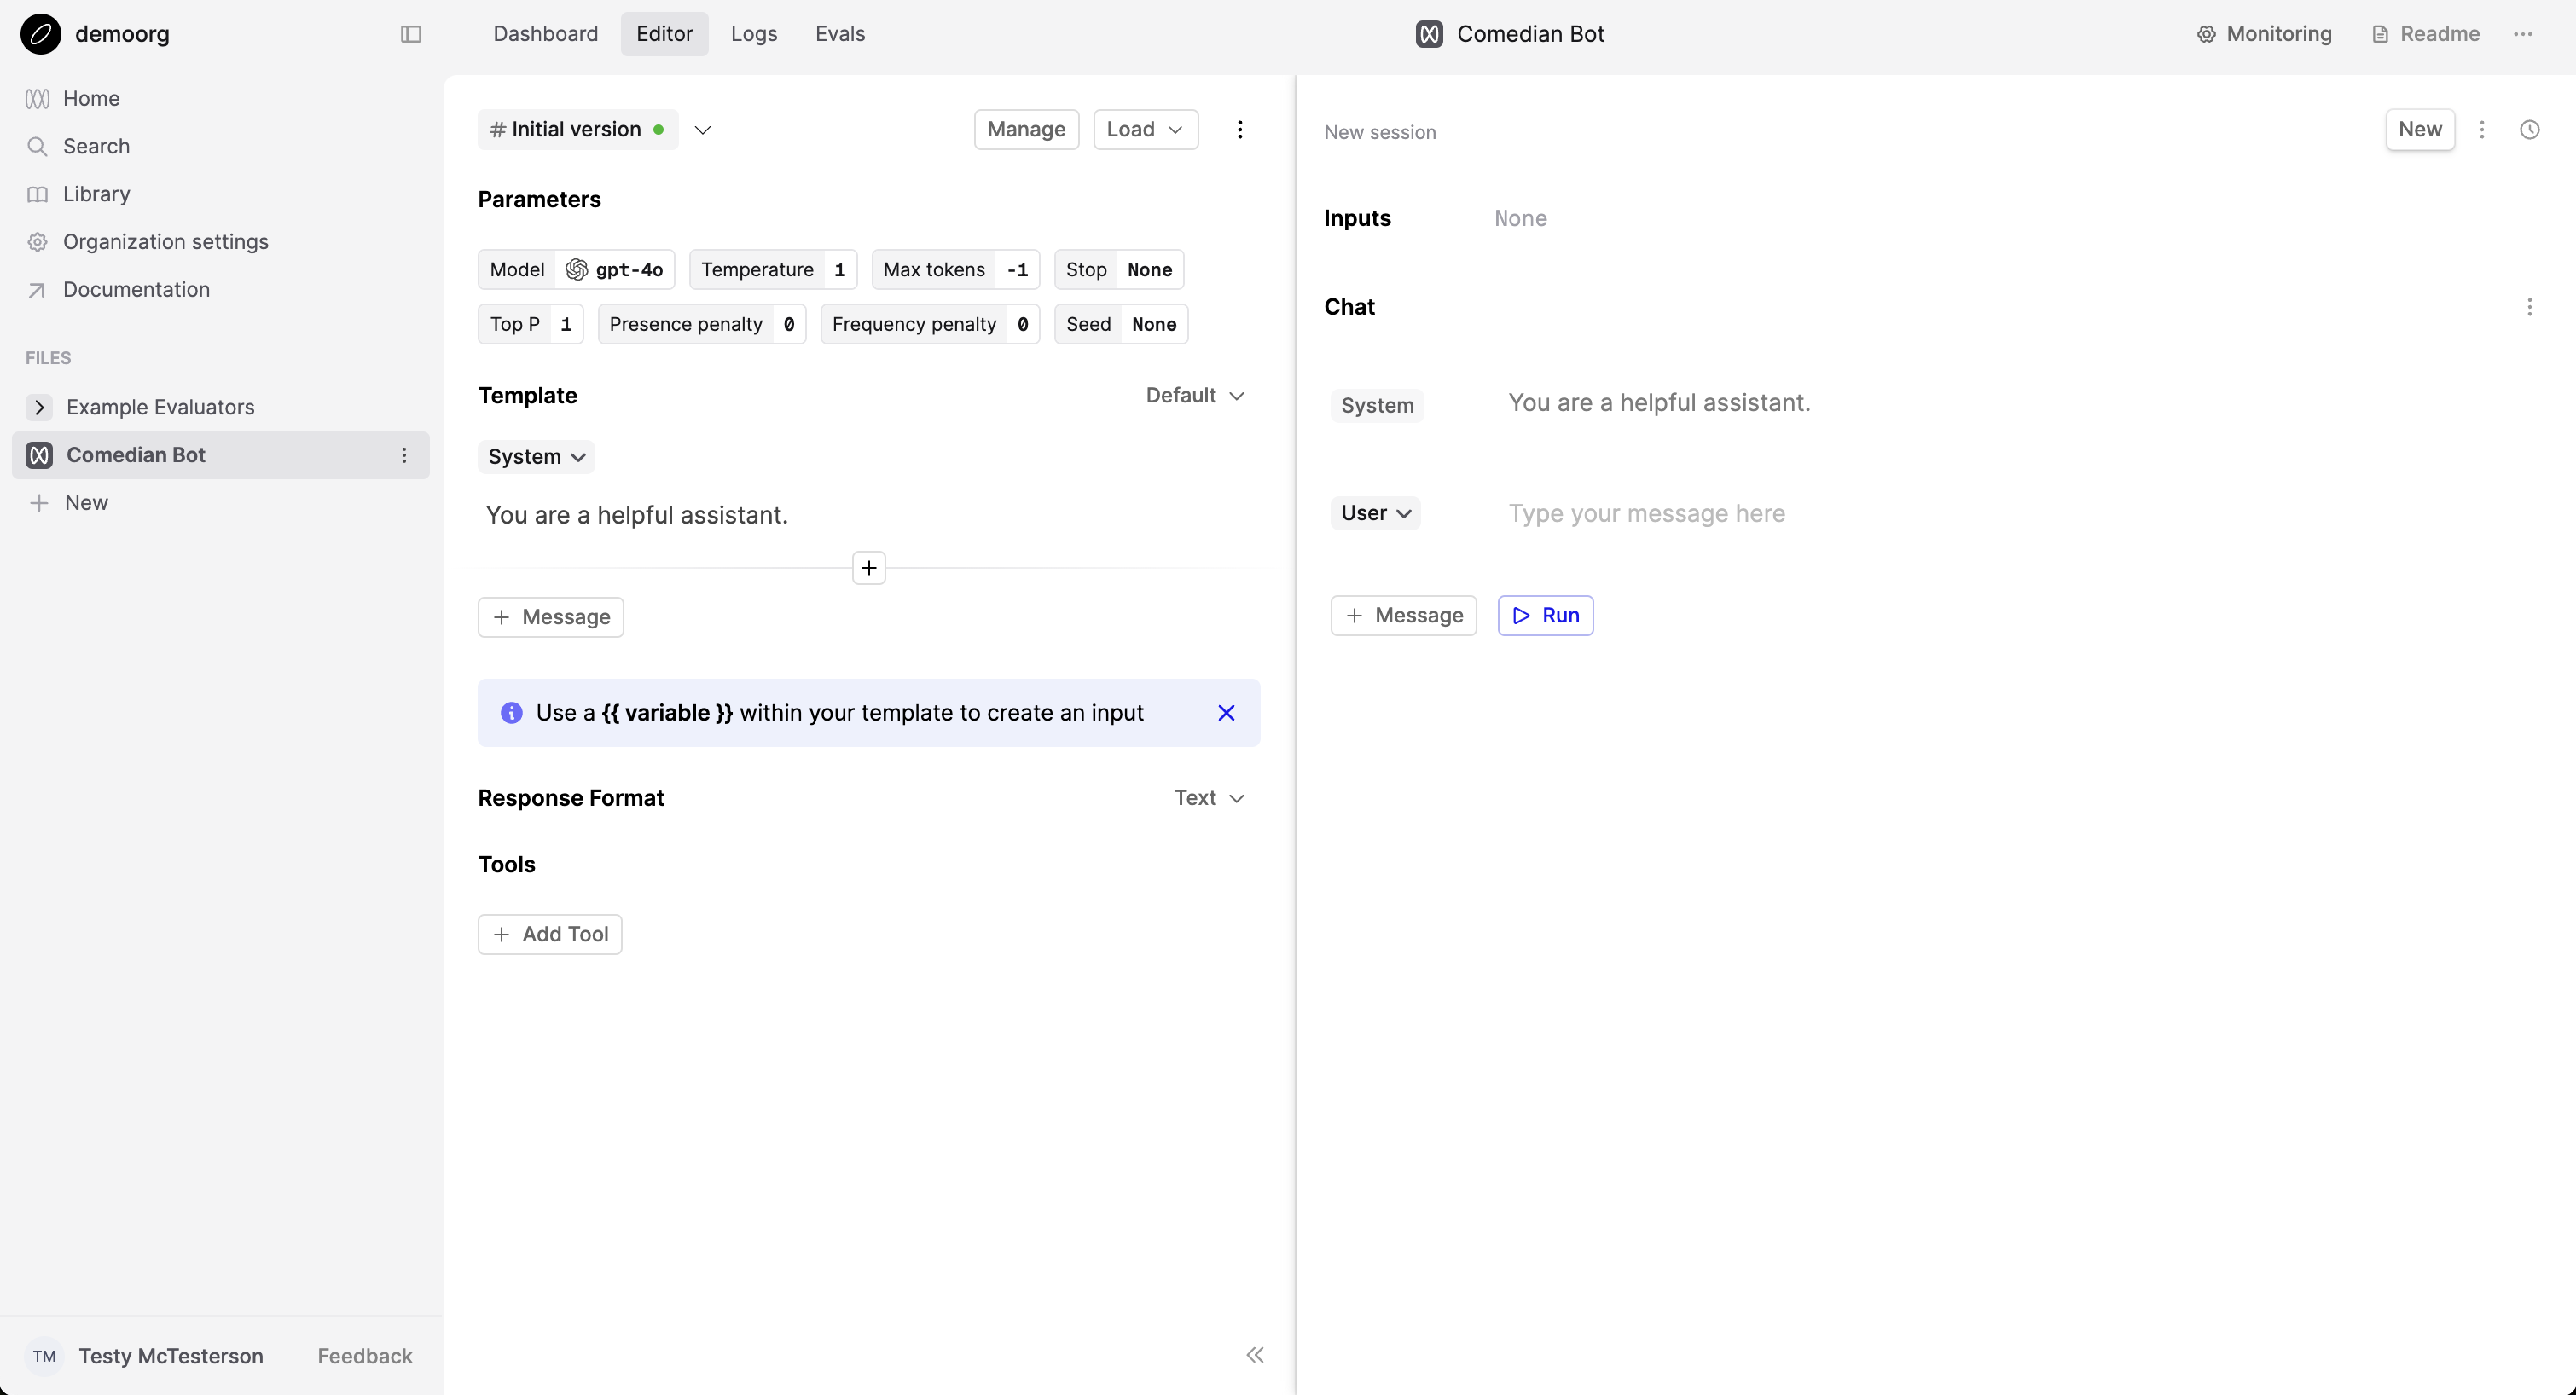Expand the Example Evaluators folder
This screenshot has width=2576, height=1395.
coord(39,406)
